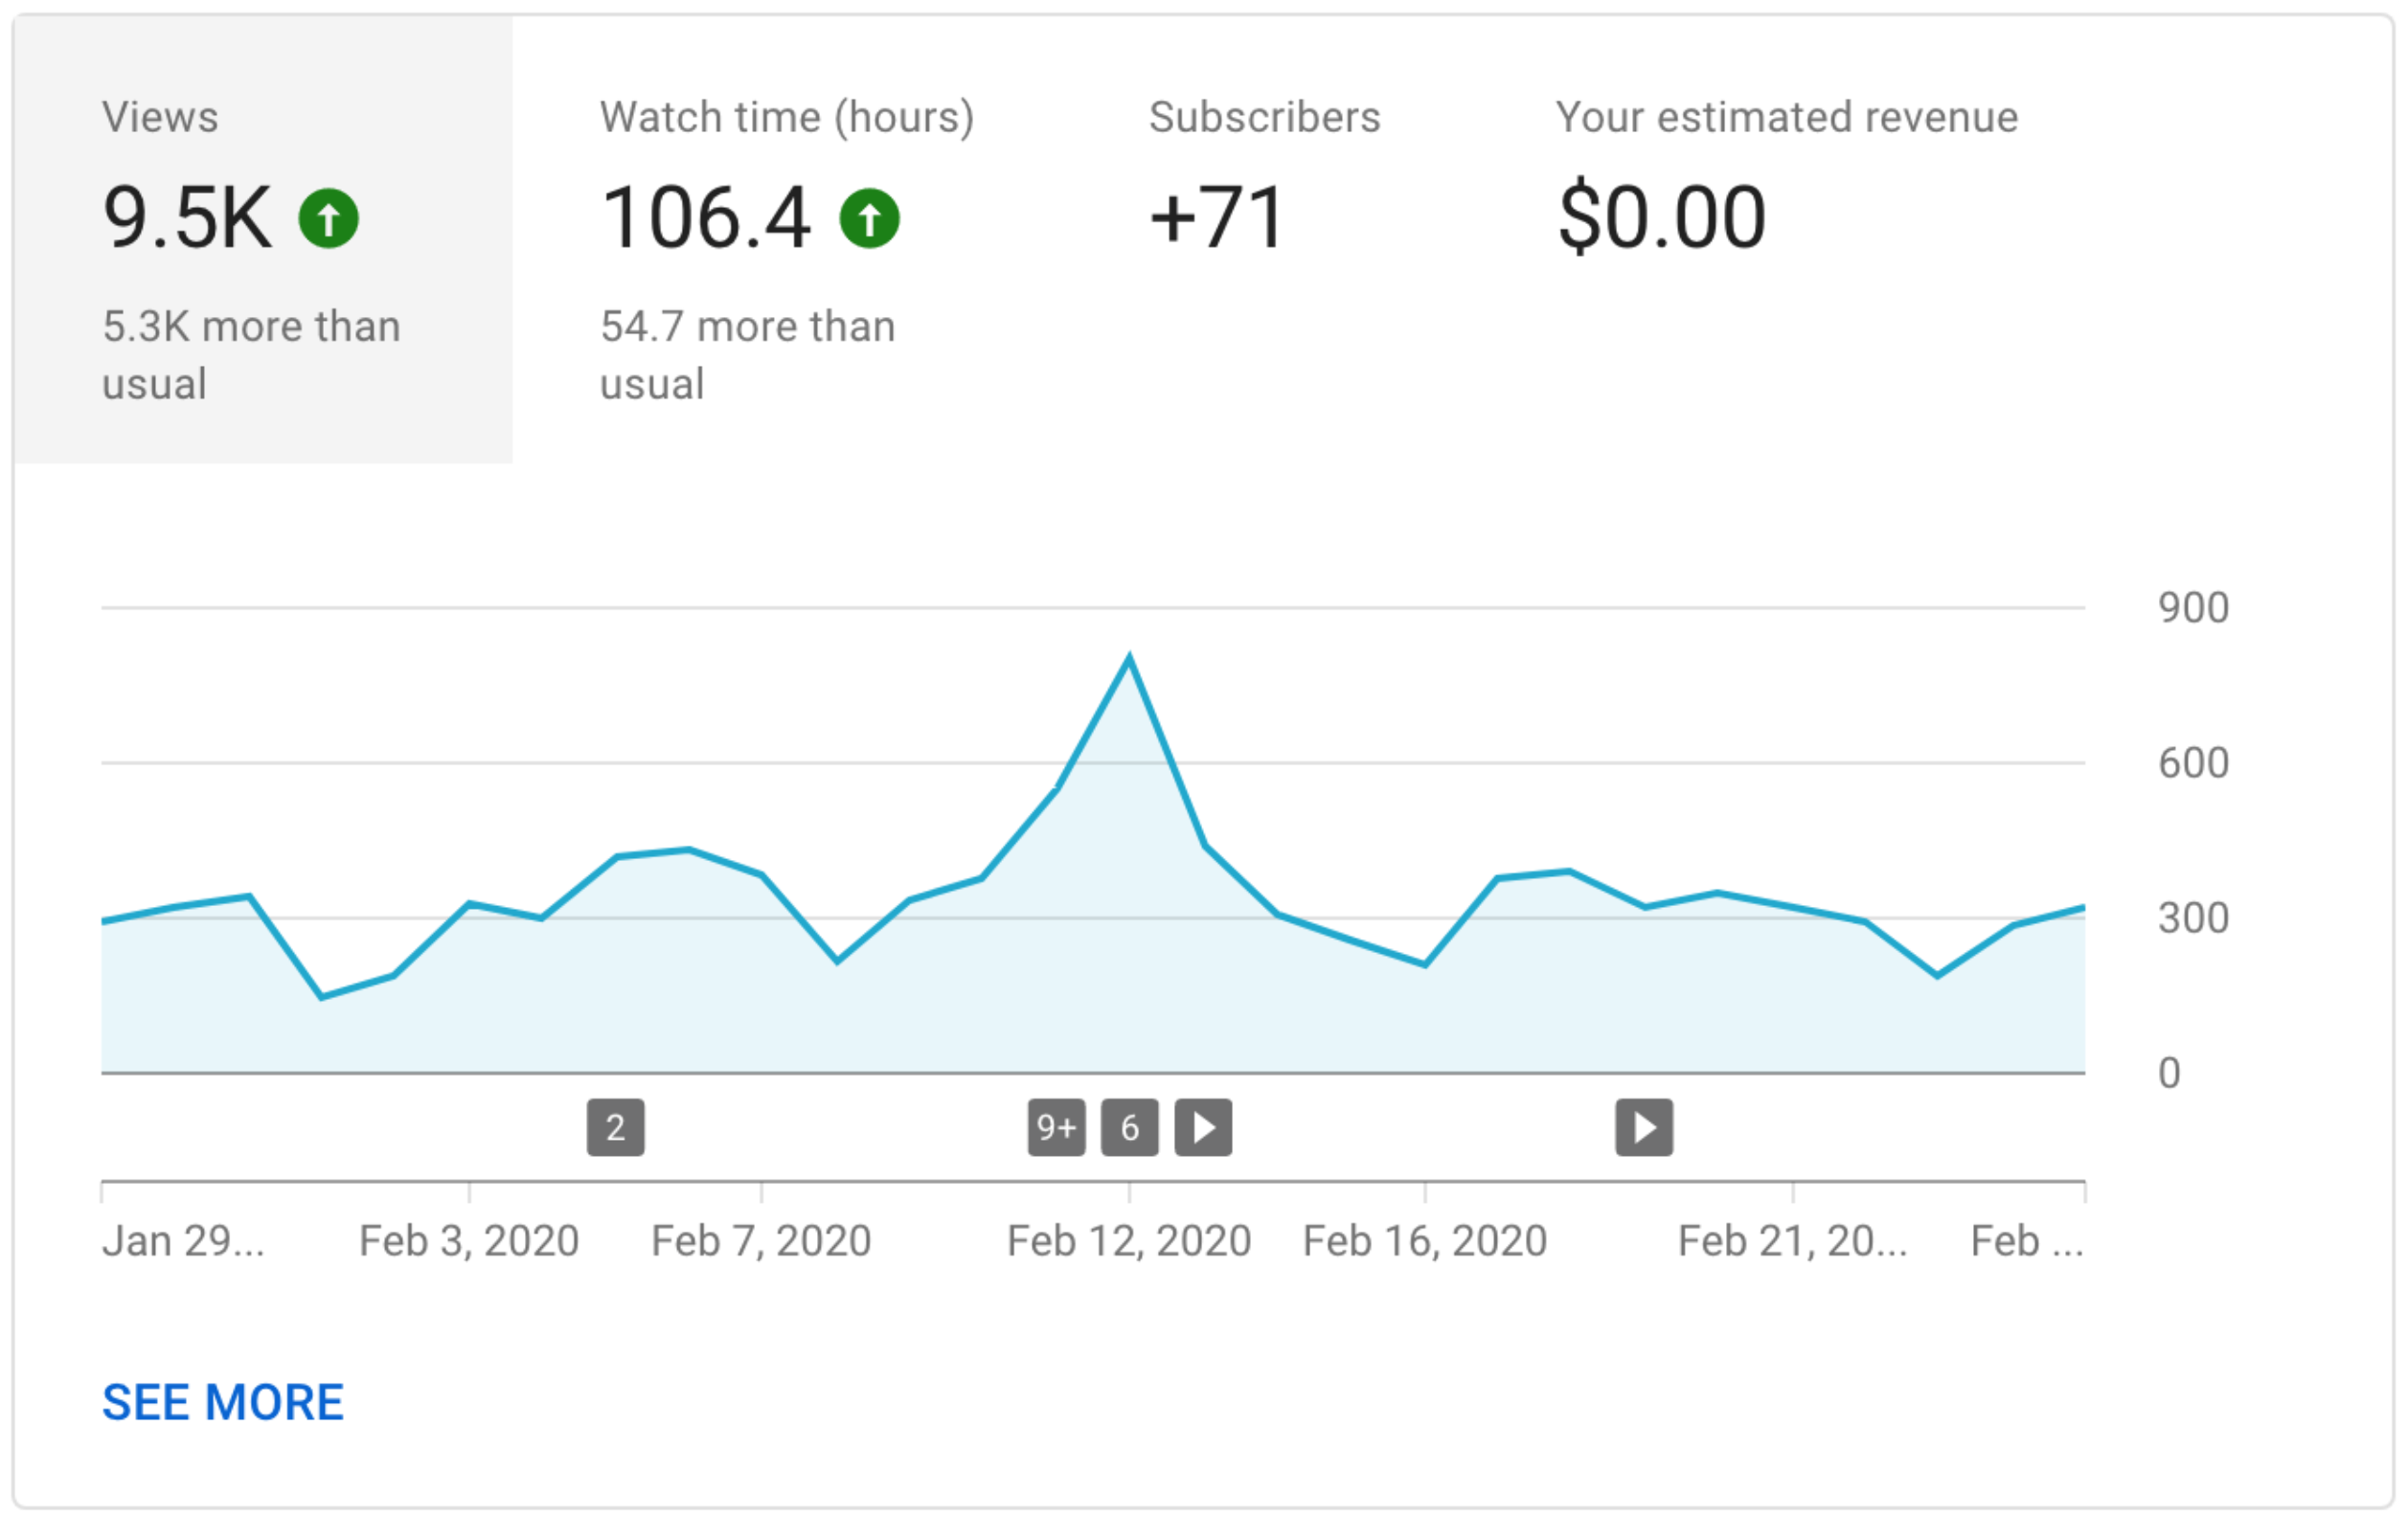Click the SEE MORE link
Image resolution: width=2408 pixels, height=1517 pixels.
[x=223, y=1401]
